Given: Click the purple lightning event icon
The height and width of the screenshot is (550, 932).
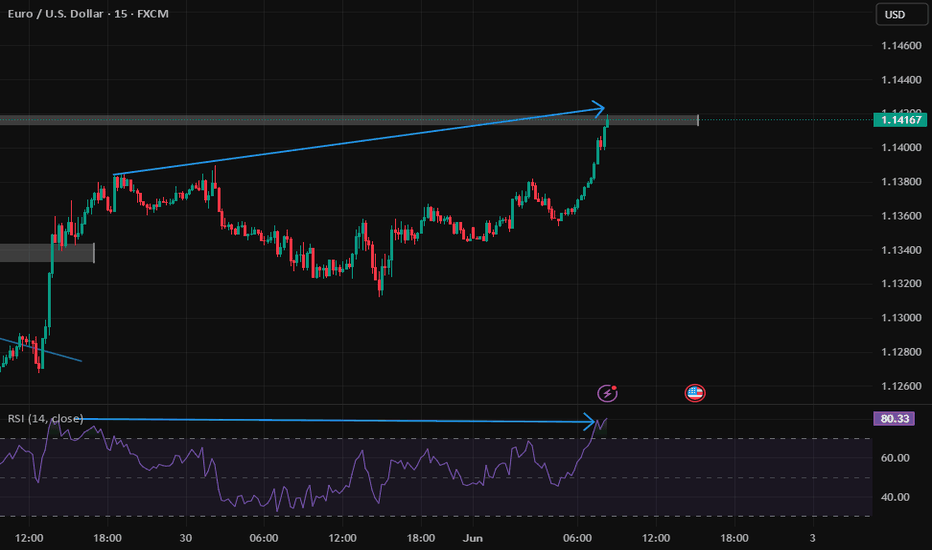Looking at the screenshot, I should point(607,393).
